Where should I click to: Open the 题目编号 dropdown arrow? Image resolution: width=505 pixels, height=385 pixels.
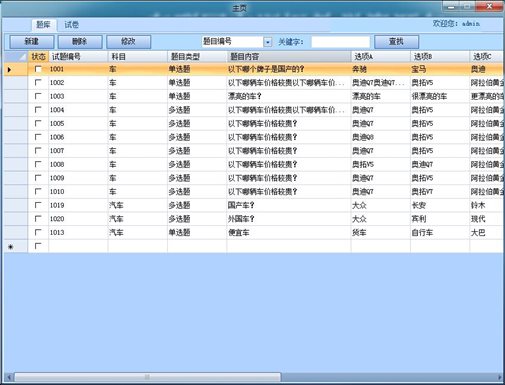click(x=268, y=42)
